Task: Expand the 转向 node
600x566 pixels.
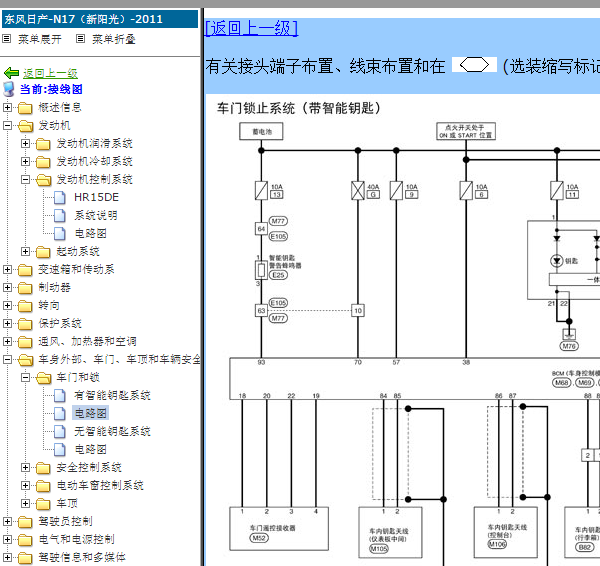Action: click(7, 305)
